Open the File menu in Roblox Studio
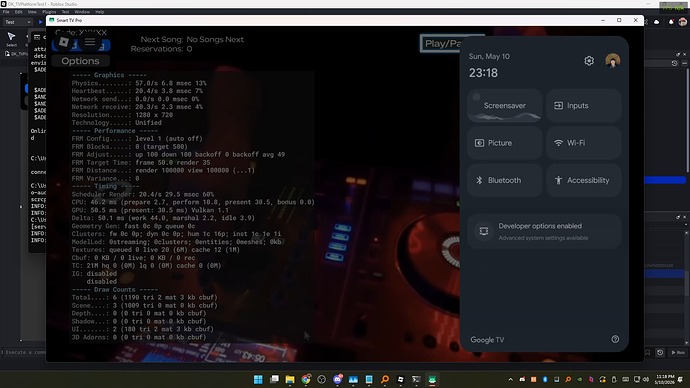The width and height of the screenshot is (690, 388). (6, 12)
